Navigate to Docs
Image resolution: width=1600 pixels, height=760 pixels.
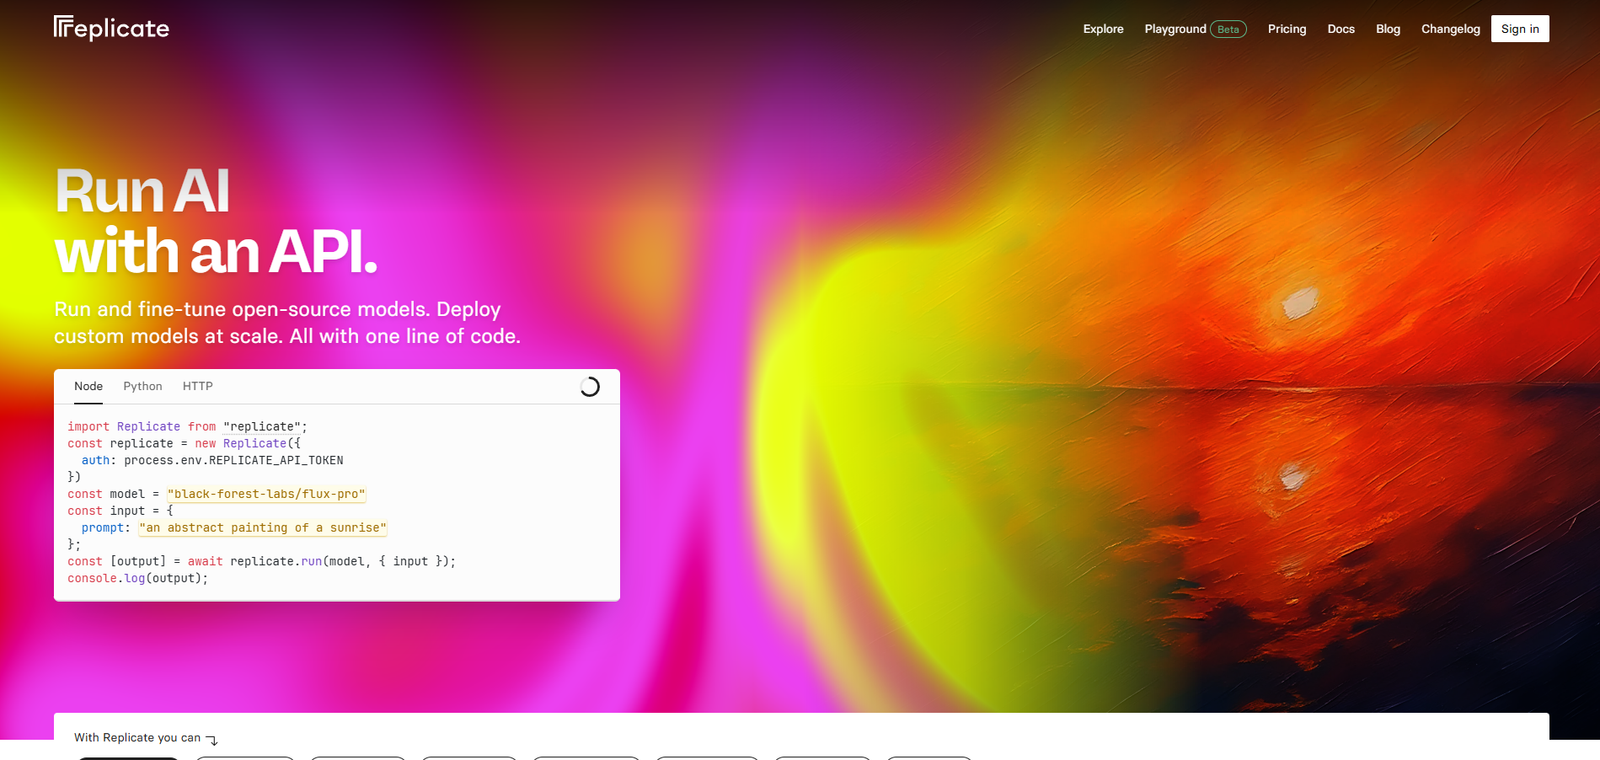(1340, 29)
